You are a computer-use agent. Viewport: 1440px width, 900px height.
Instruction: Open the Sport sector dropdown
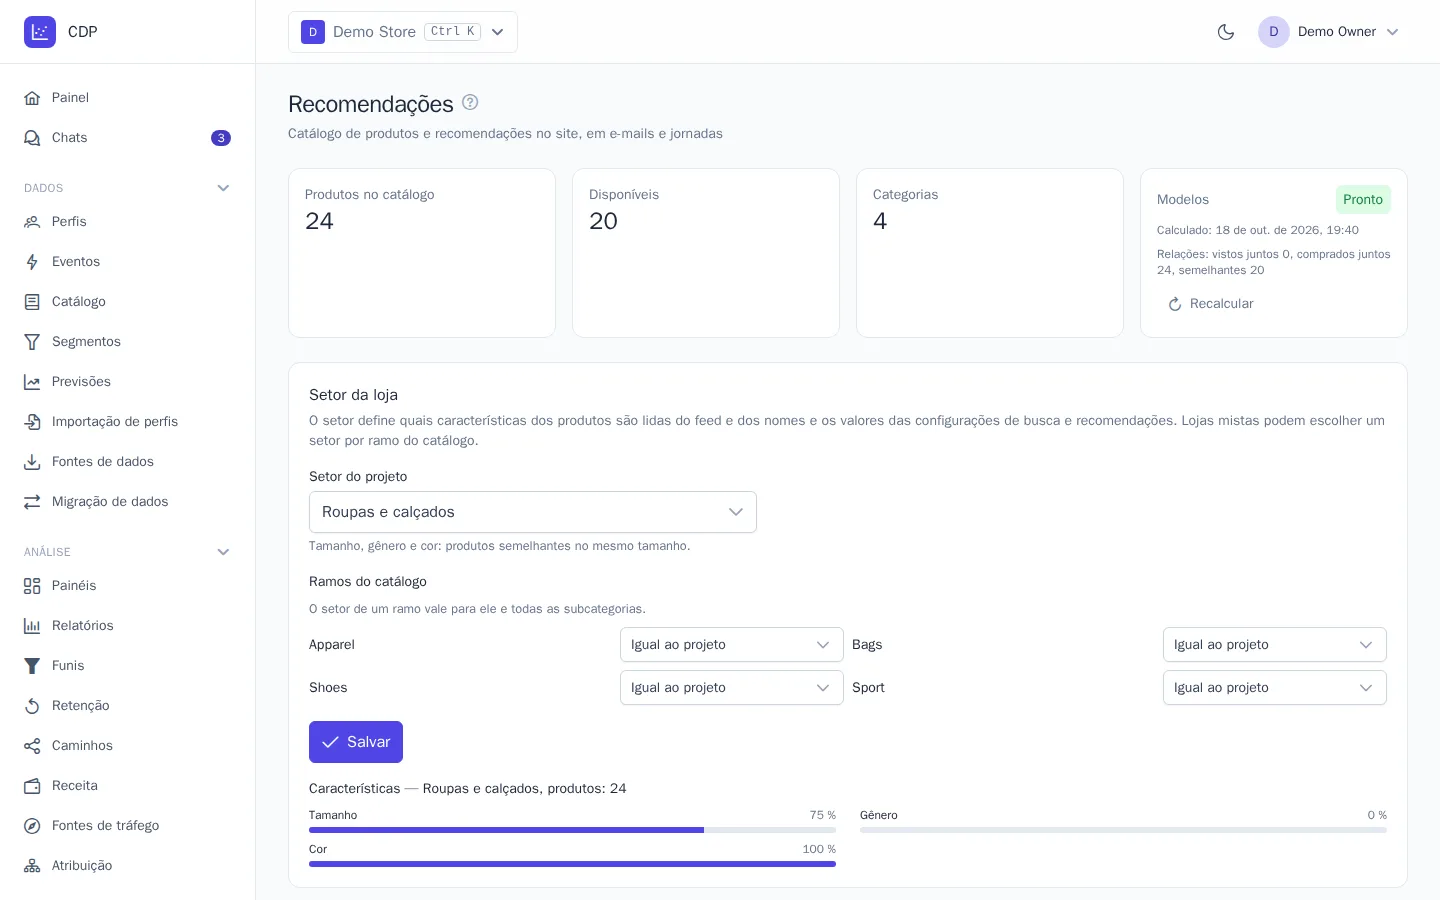pyautogui.click(x=1275, y=688)
